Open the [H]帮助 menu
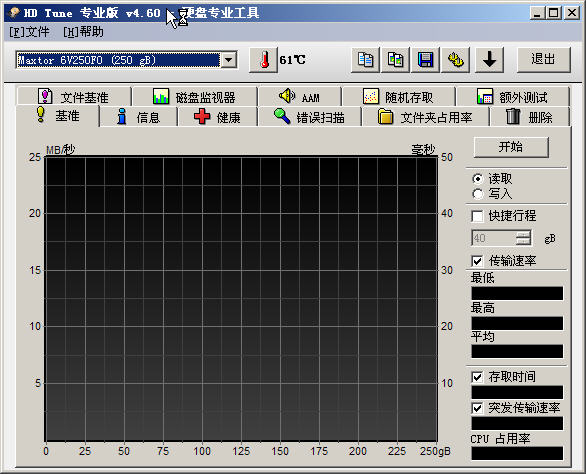Viewport: 586px width, 474px height. pyautogui.click(x=83, y=32)
